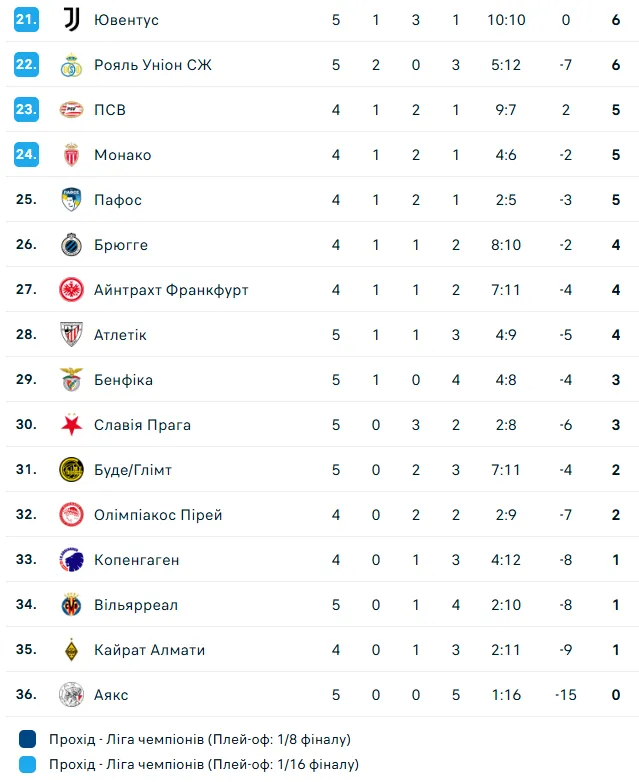Image resolution: width=639 pixels, height=782 pixels.
Task: Click the Eintracht Frankfurt eagle logo
Action: click(71, 290)
